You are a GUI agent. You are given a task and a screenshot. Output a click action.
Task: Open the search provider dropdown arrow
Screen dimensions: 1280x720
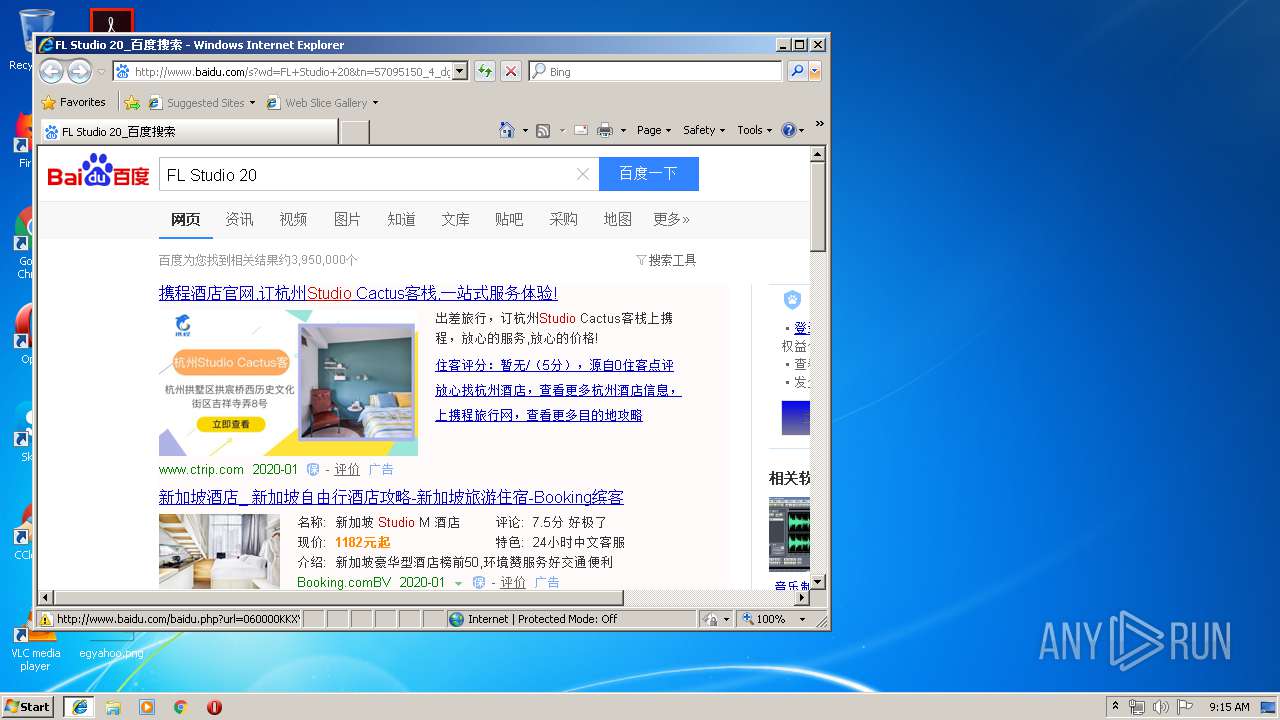[815, 71]
